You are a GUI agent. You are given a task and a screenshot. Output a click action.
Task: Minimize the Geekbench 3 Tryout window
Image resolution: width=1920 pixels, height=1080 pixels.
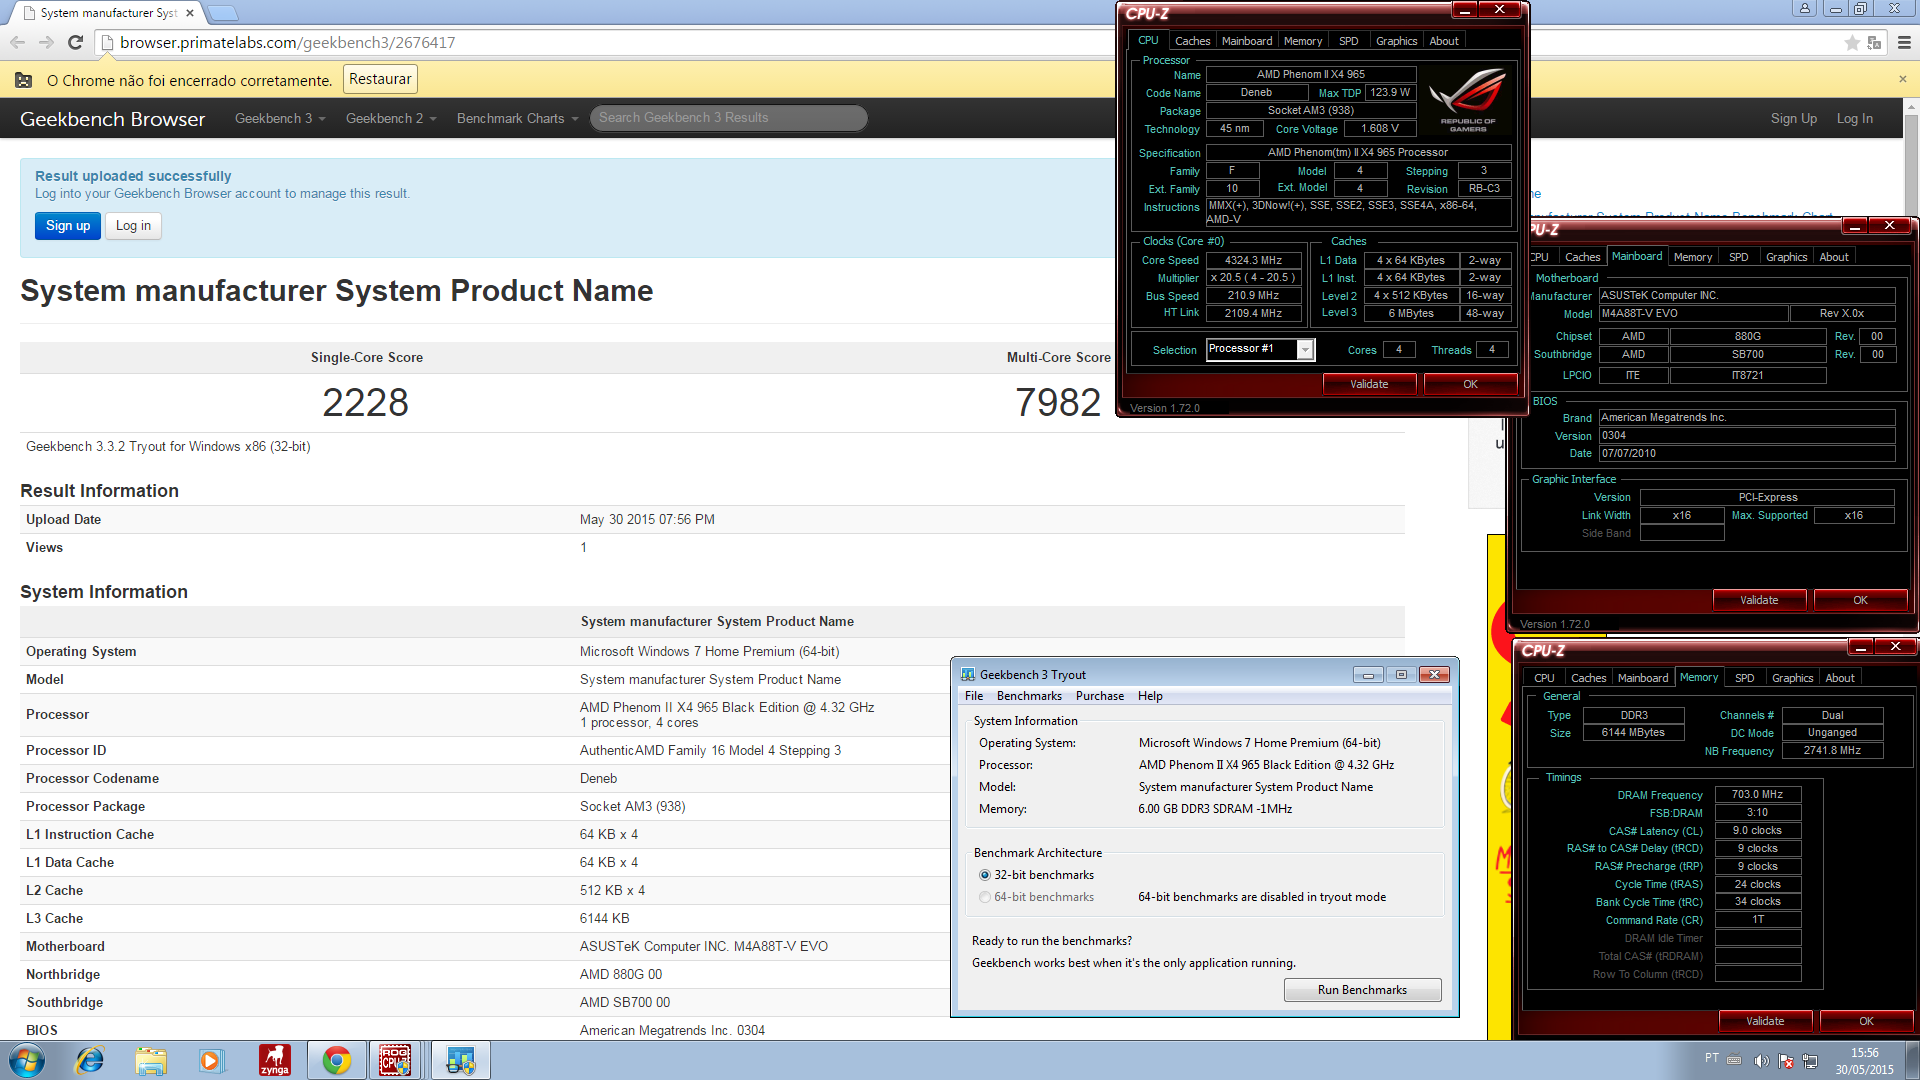(x=1368, y=674)
